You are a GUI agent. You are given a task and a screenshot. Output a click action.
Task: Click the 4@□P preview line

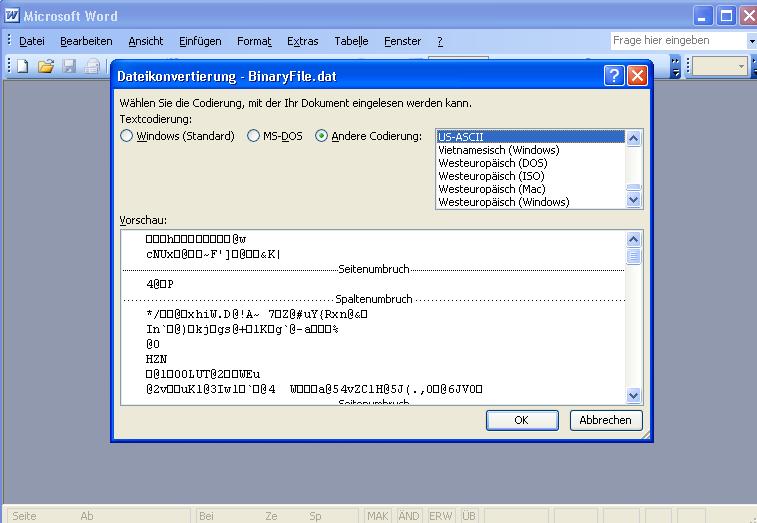[x=160, y=284]
